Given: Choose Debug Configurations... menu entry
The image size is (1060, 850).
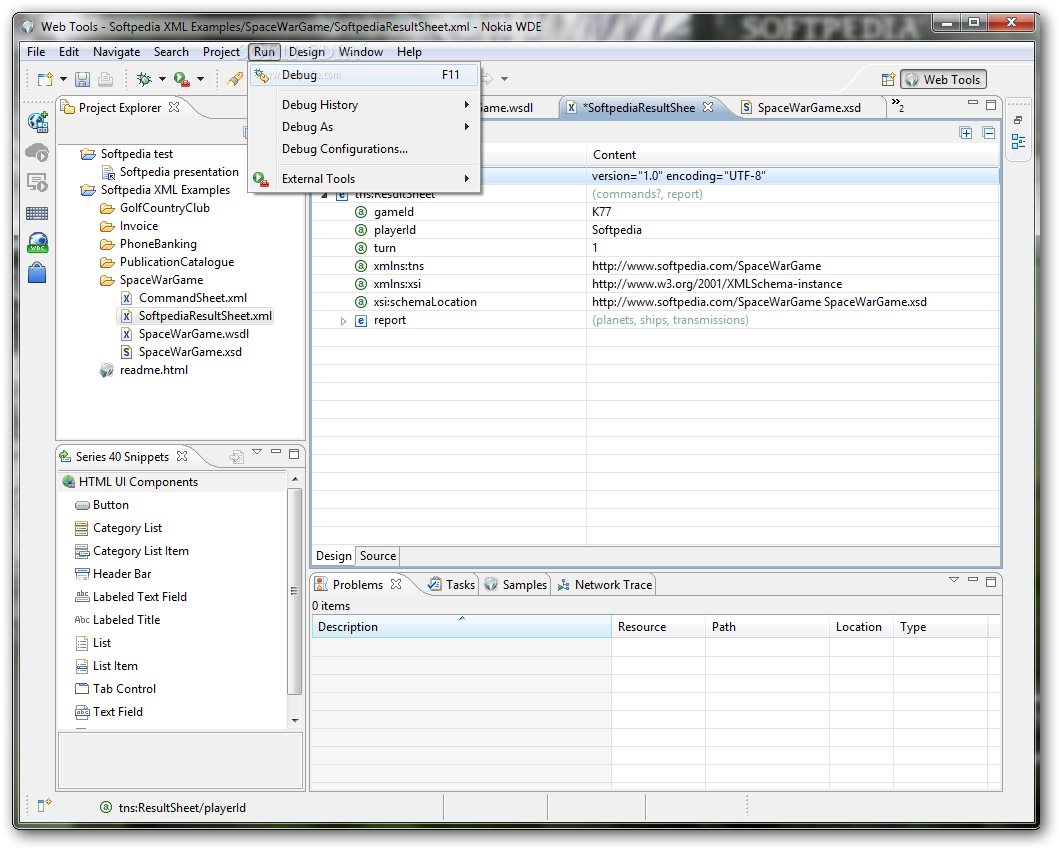Looking at the screenshot, I should coord(364,149).
